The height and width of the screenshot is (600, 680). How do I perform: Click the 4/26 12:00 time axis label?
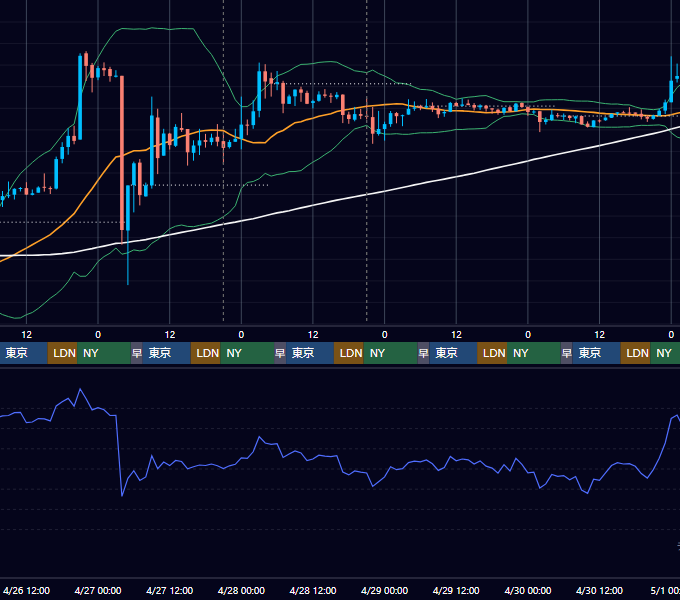pyautogui.click(x=26, y=590)
